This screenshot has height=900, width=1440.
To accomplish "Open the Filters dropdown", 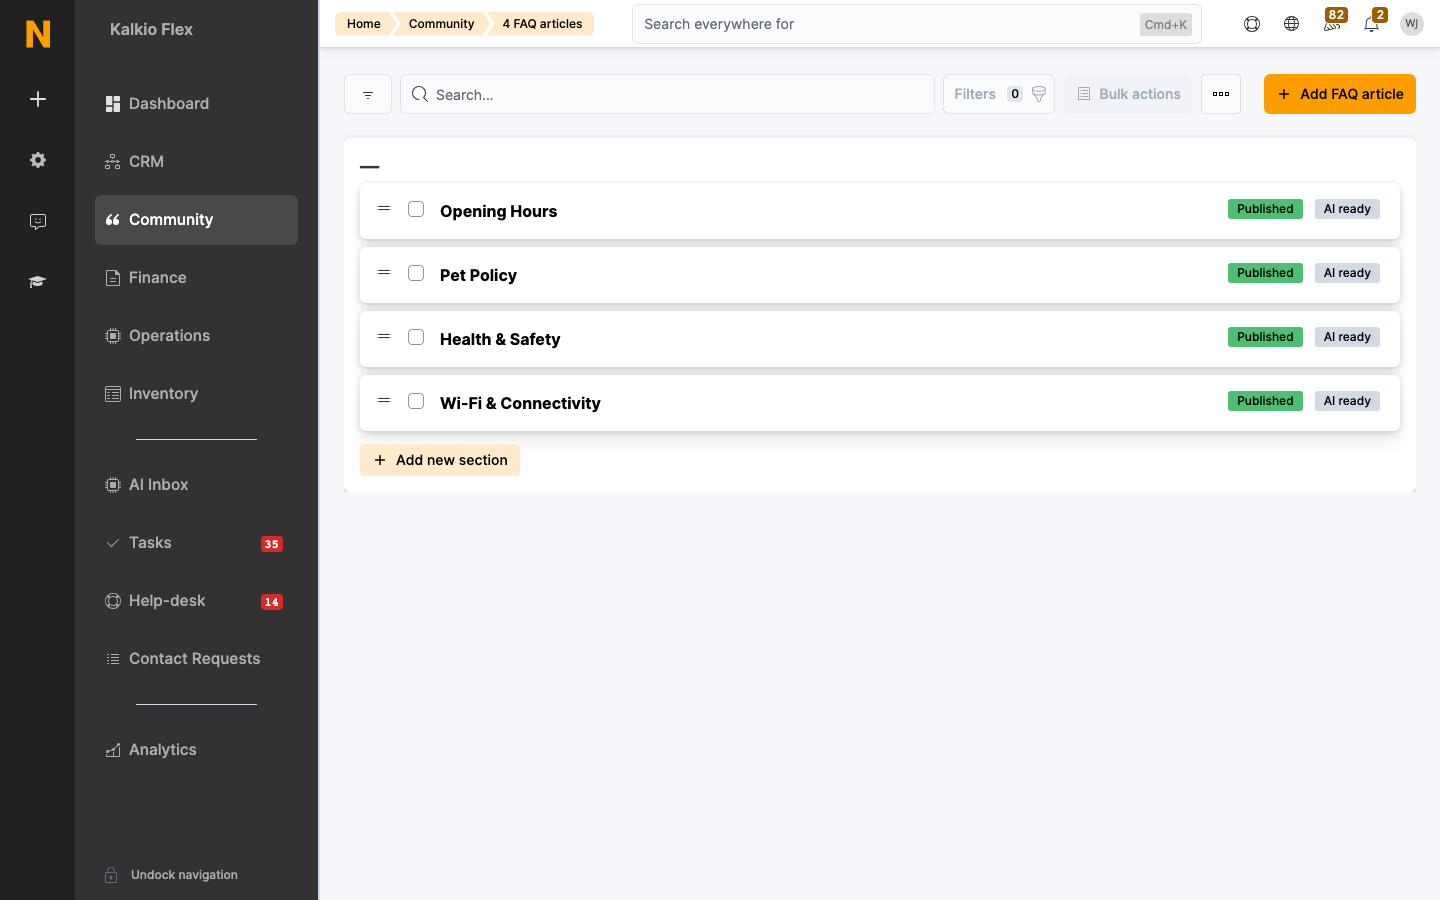I will (x=999, y=94).
